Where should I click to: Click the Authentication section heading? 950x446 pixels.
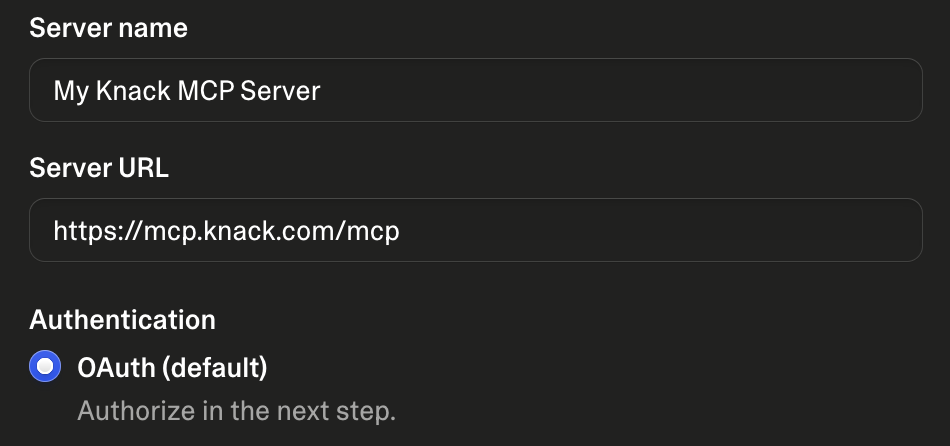point(122,319)
